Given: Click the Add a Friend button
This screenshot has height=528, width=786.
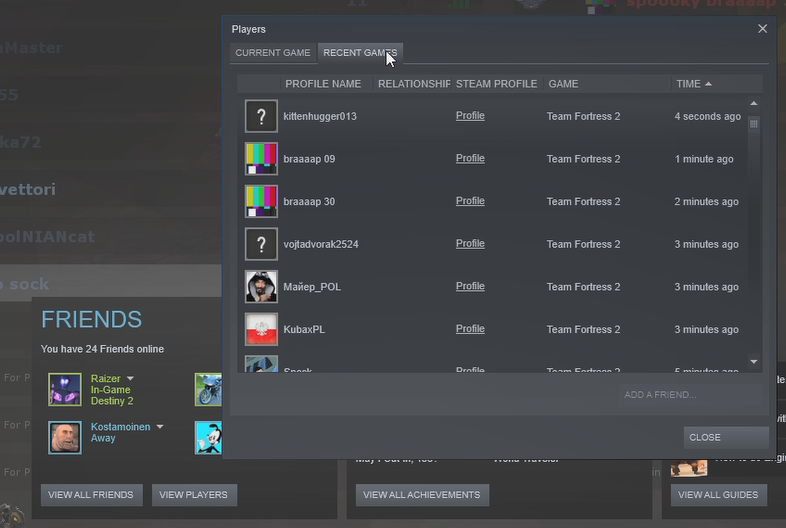Looking at the screenshot, I should click(691, 395).
